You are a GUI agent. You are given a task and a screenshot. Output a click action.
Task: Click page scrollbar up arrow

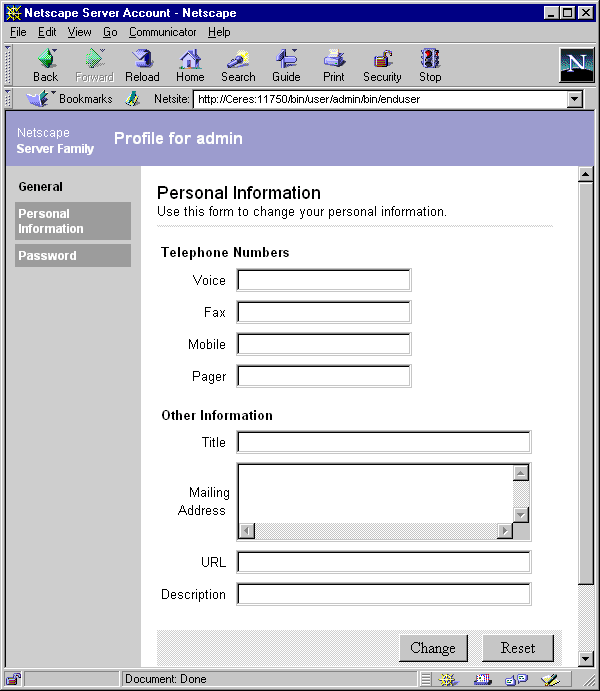pos(585,175)
